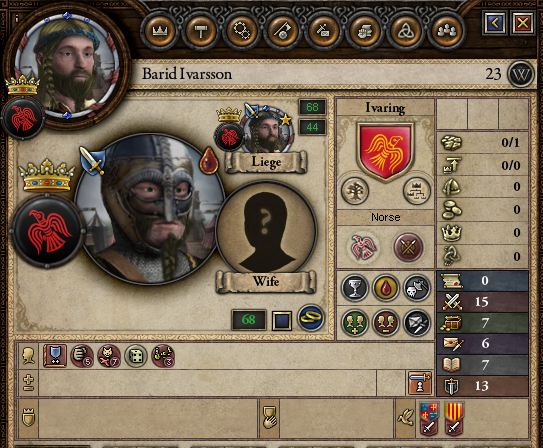
Task: Click the goblet invite icon
Action: click(355, 288)
